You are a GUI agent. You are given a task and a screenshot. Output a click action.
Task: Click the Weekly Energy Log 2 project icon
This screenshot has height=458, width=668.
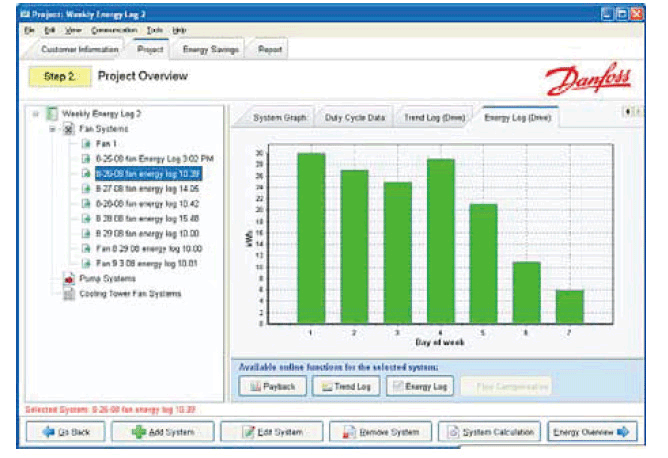point(52,114)
